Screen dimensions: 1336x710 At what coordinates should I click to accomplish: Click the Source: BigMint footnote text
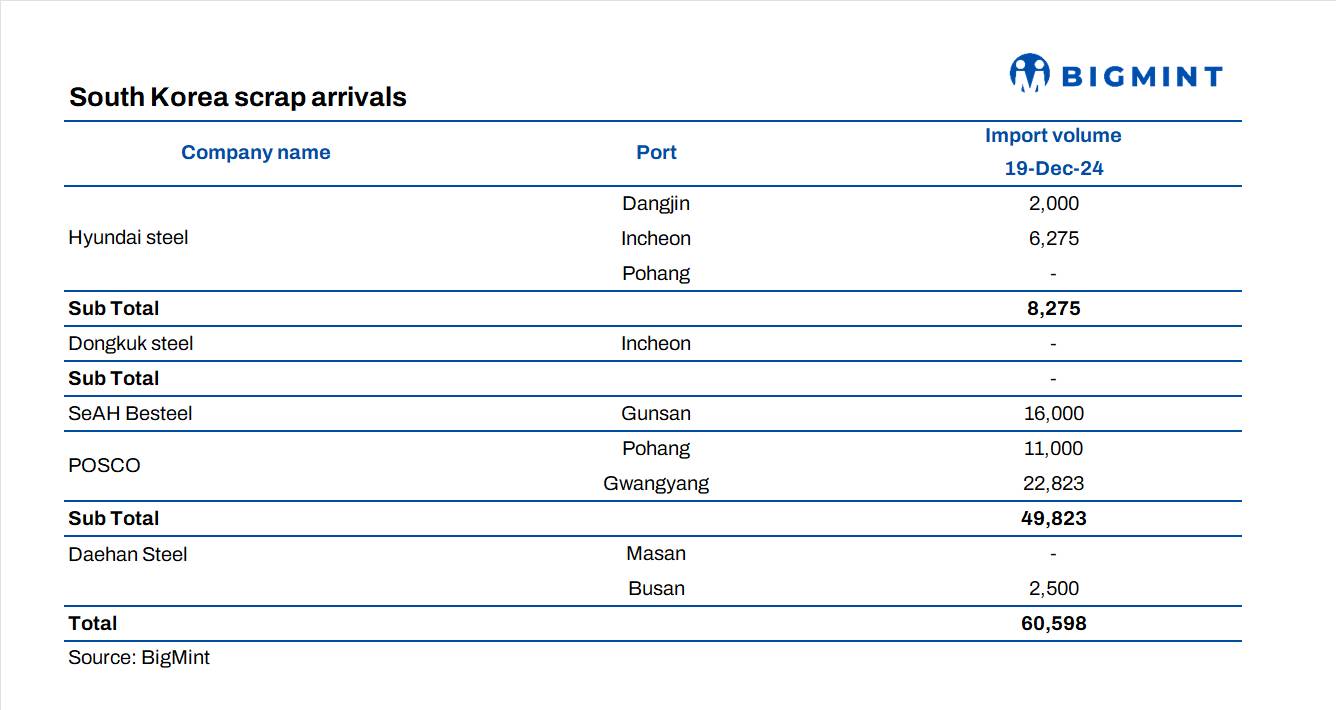click(139, 657)
